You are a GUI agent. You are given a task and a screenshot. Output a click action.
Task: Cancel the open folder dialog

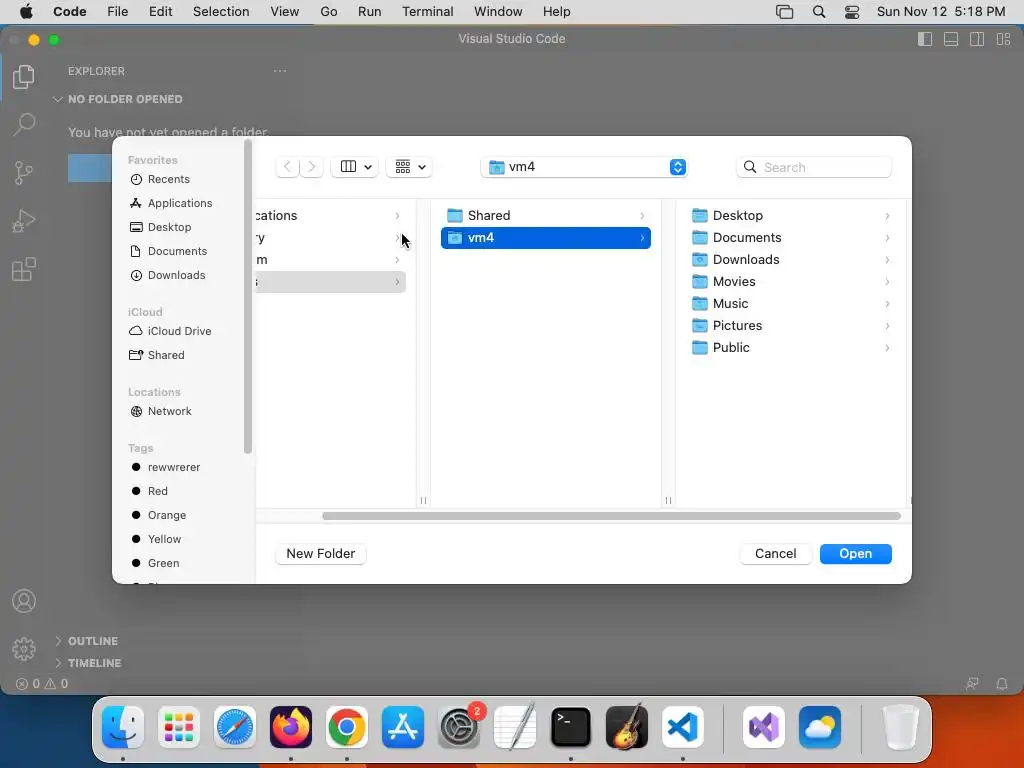click(x=775, y=554)
